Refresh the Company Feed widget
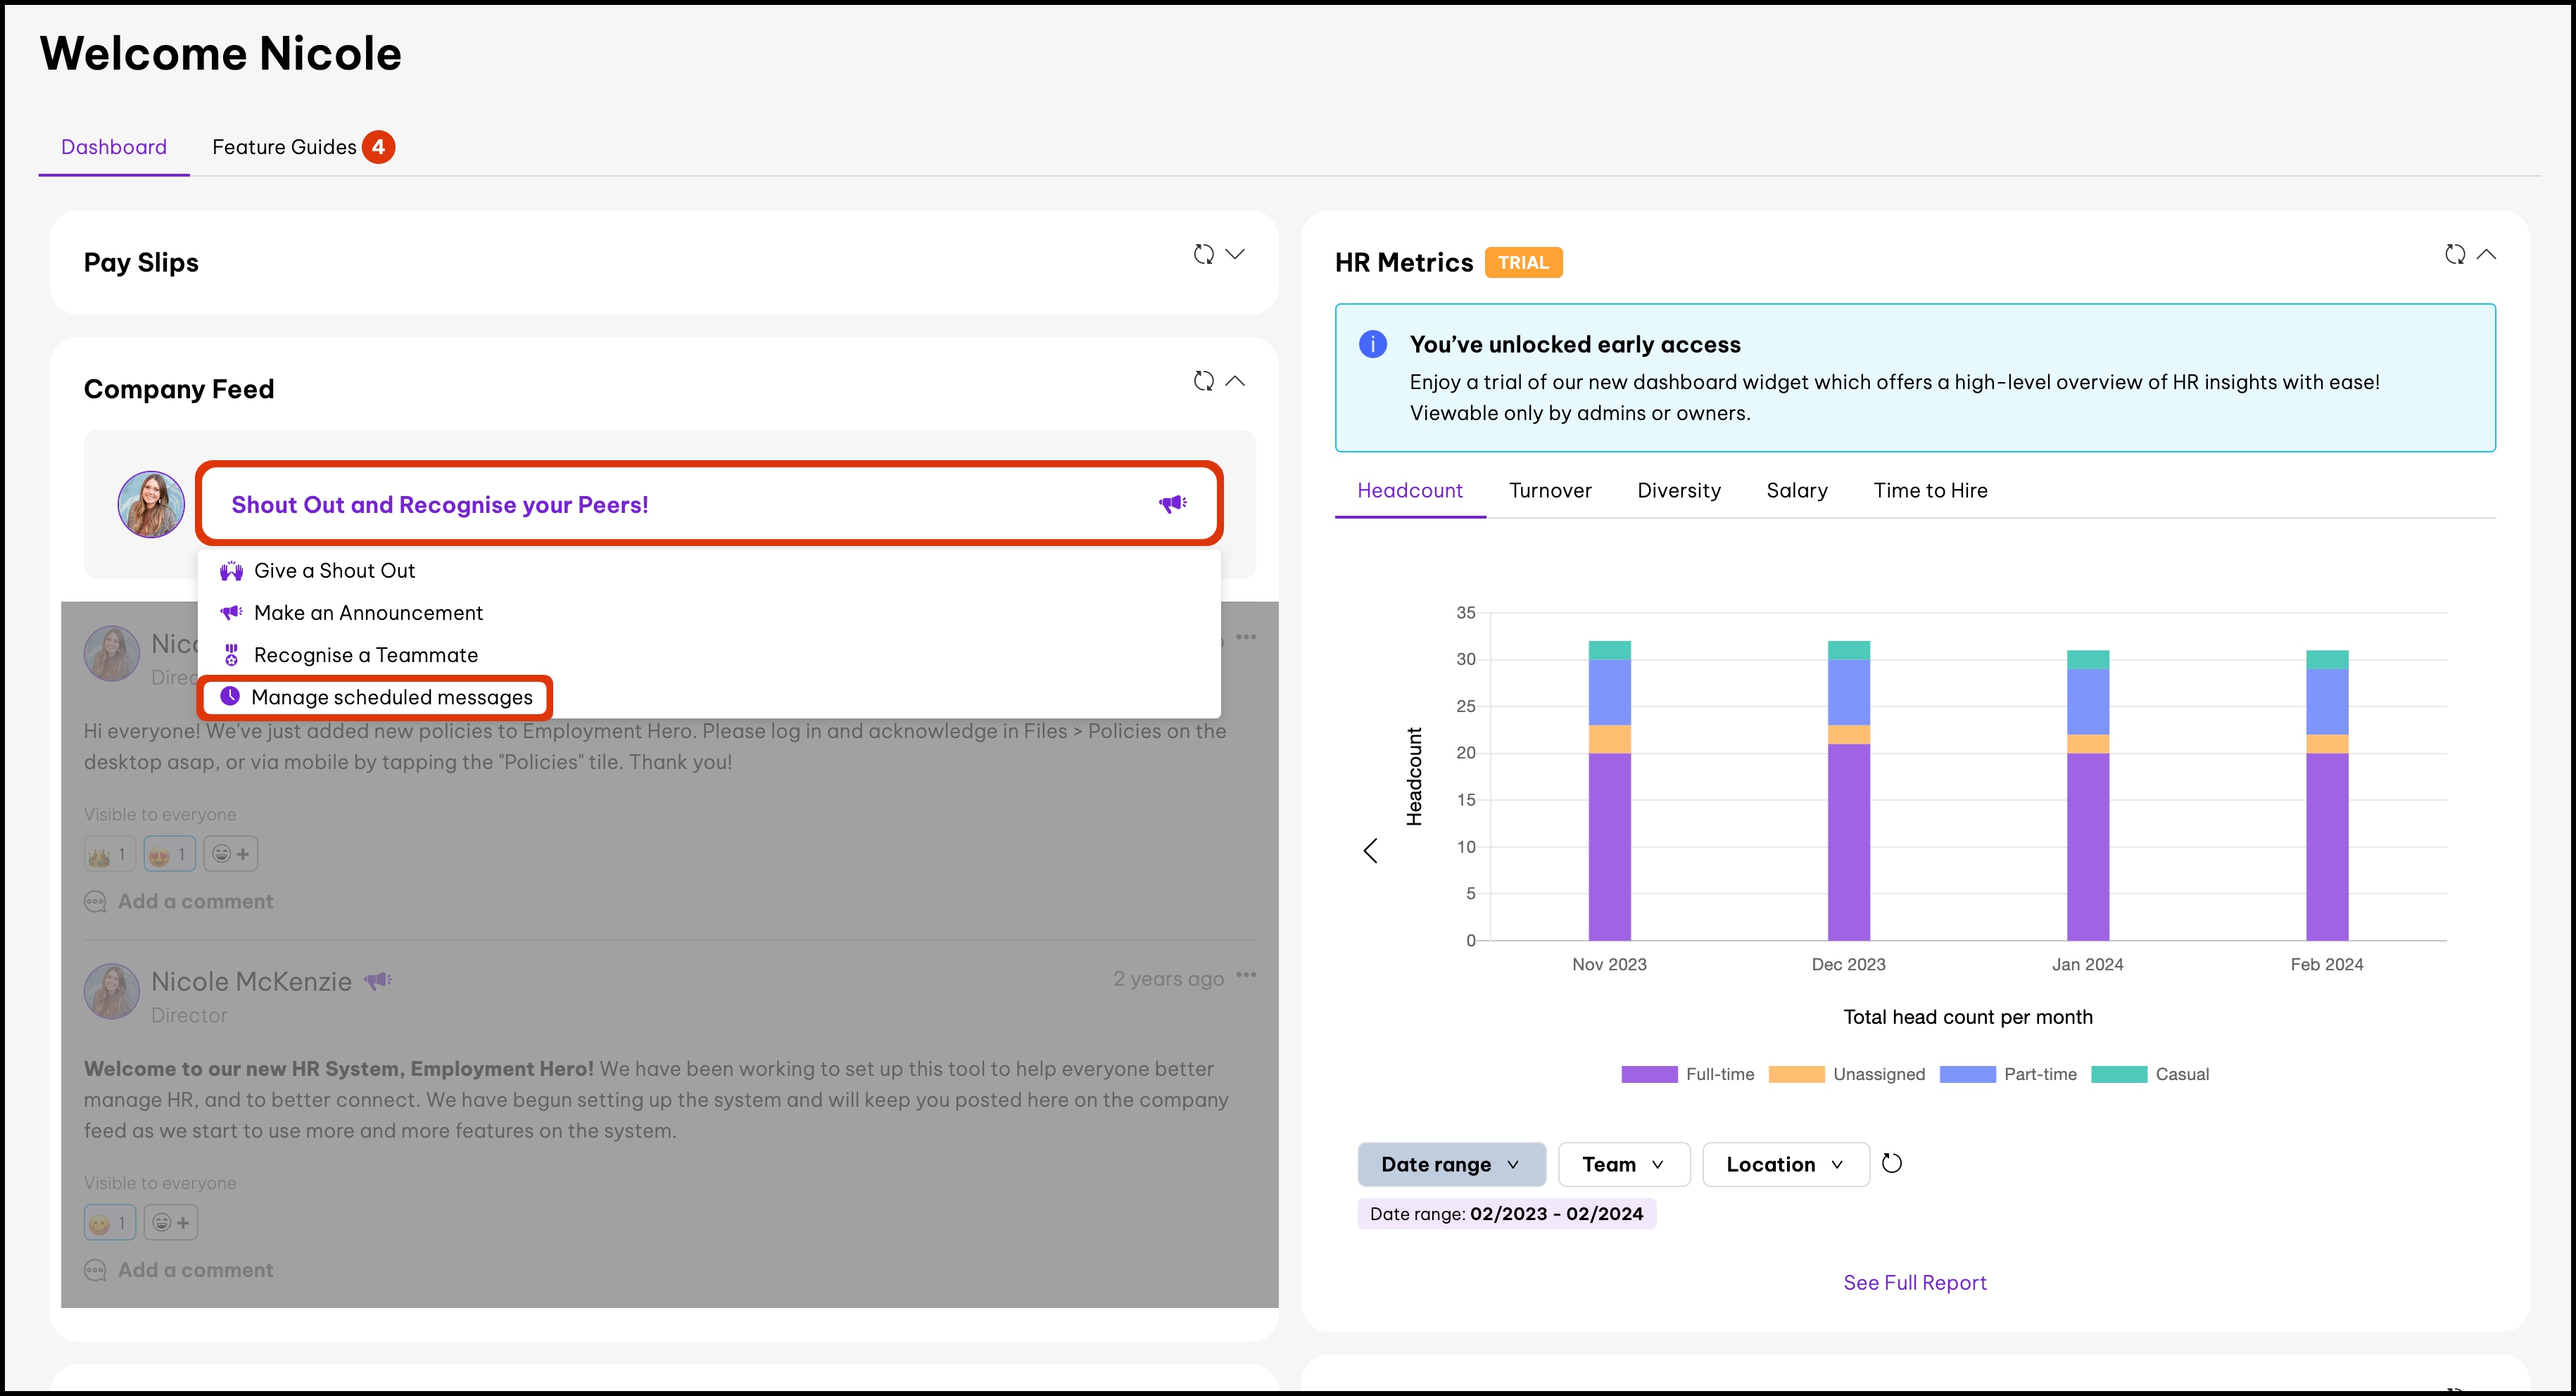Viewport: 2576px width, 1396px height. coord(1203,381)
